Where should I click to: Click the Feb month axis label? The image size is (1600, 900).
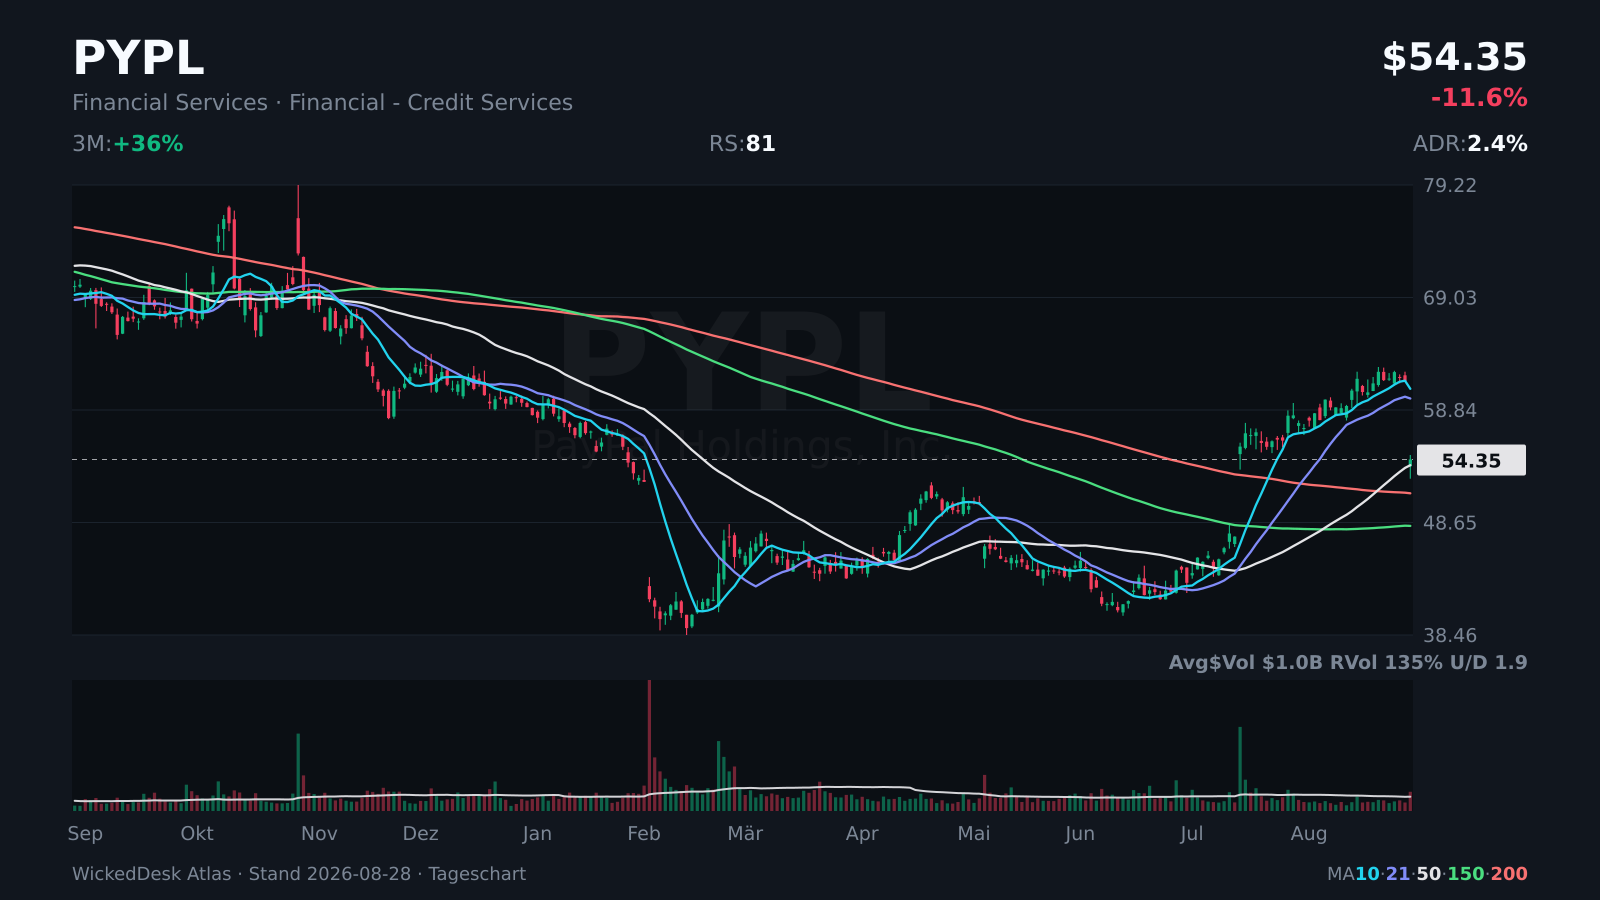click(x=644, y=834)
